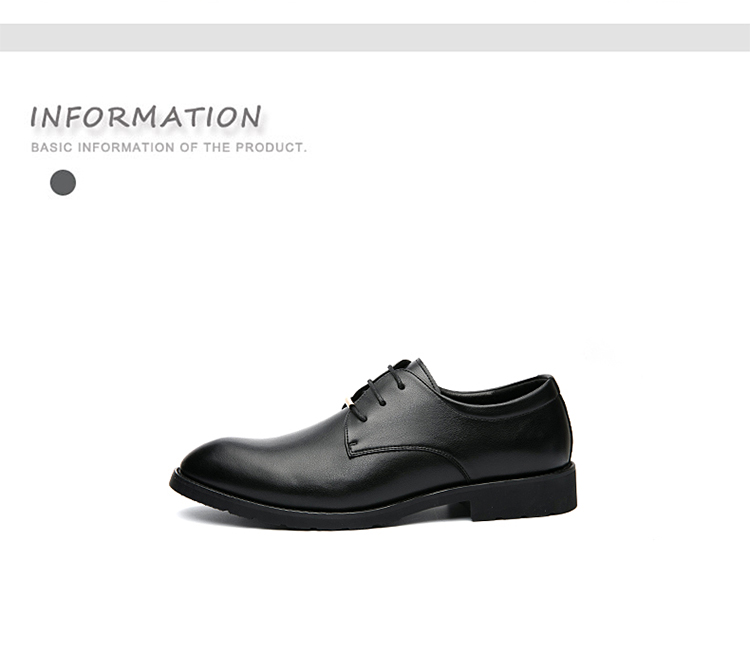
Task: Click the gold lace tip on shoe
Action: 350,401
